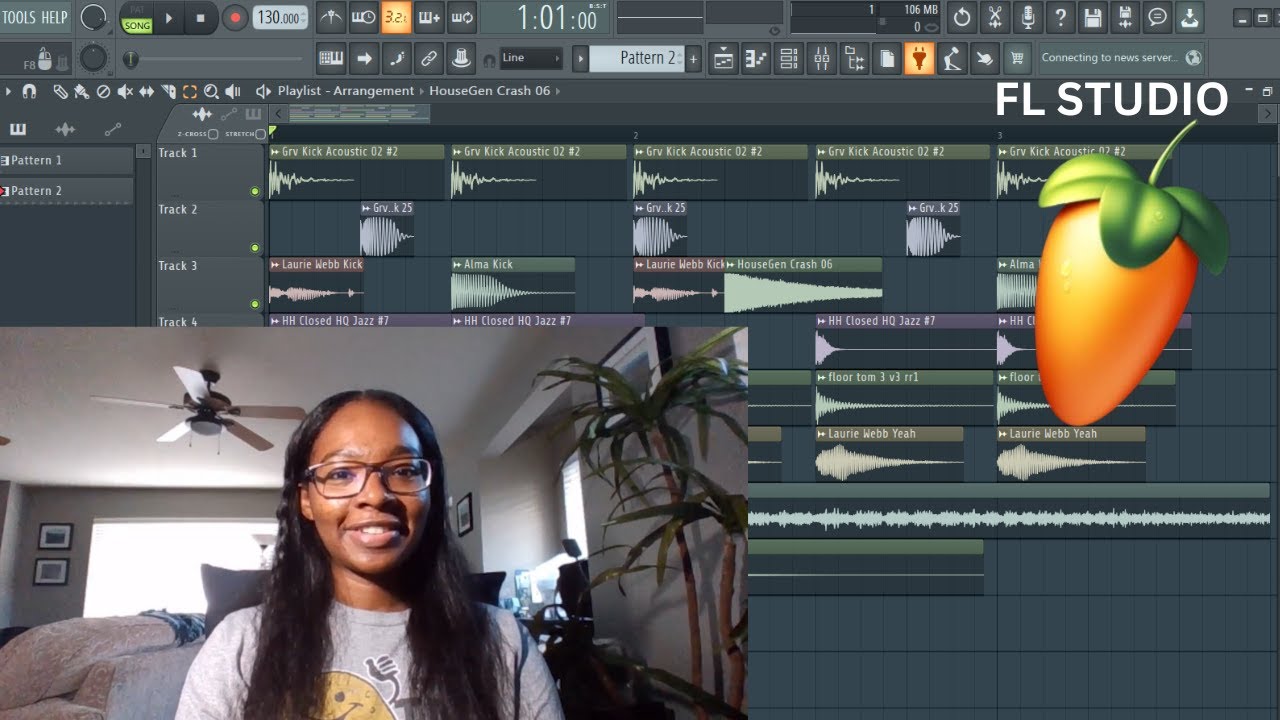Open Alma Kick clip menu
The height and width of the screenshot is (720, 1280).
(457, 265)
